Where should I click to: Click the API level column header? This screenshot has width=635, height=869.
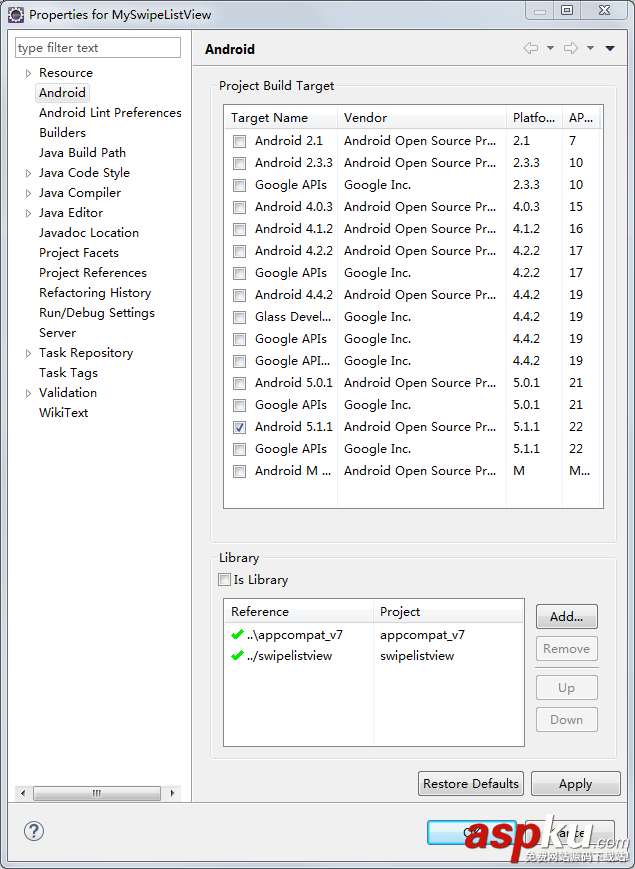[x=581, y=117]
